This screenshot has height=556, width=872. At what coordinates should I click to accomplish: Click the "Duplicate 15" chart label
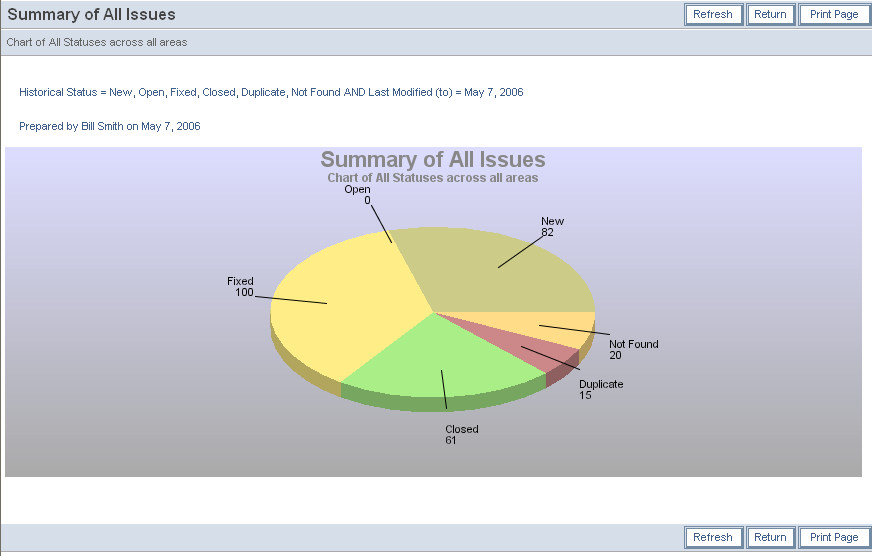pos(600,389)
